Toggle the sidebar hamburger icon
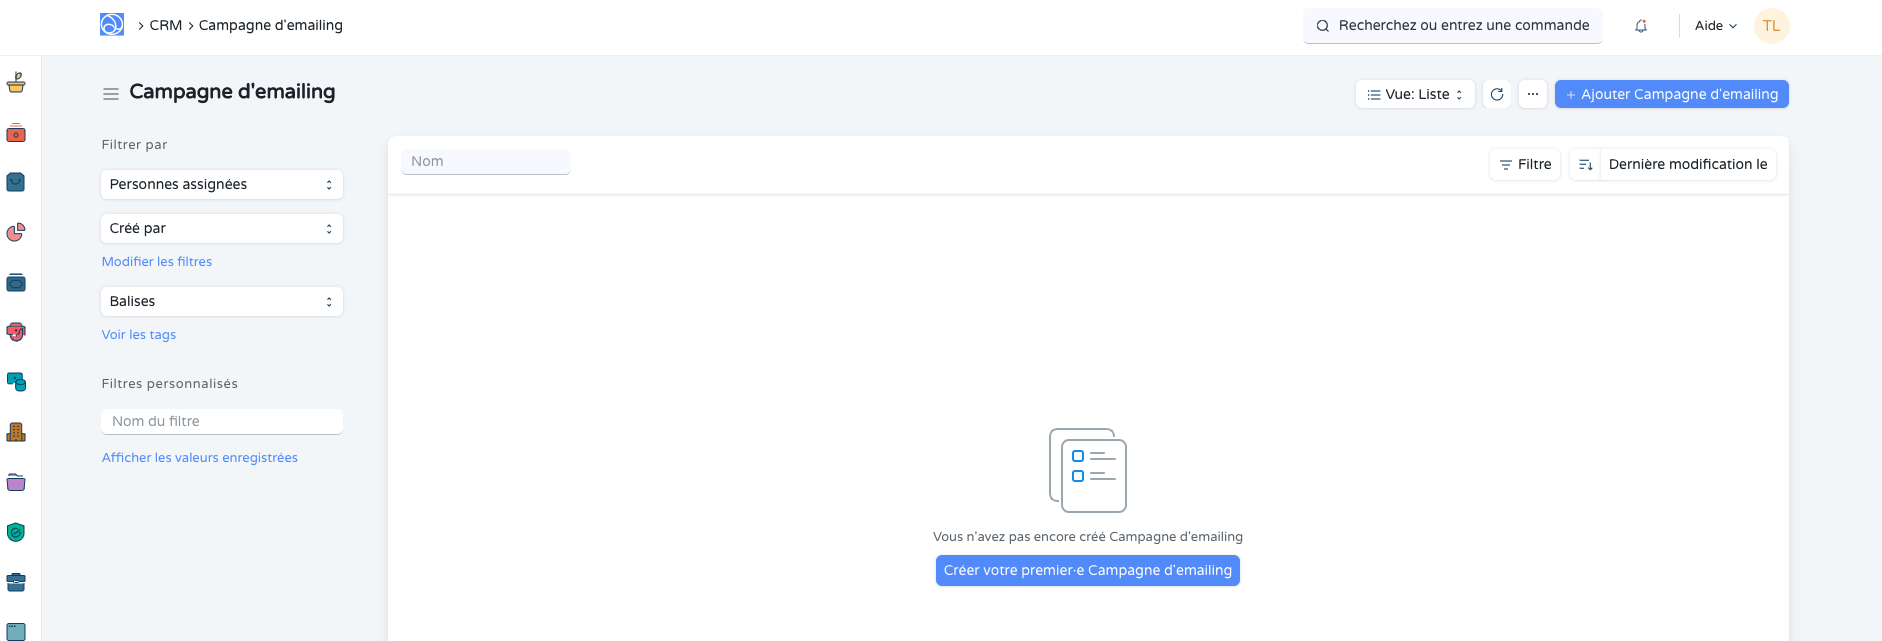 (111, 94)
